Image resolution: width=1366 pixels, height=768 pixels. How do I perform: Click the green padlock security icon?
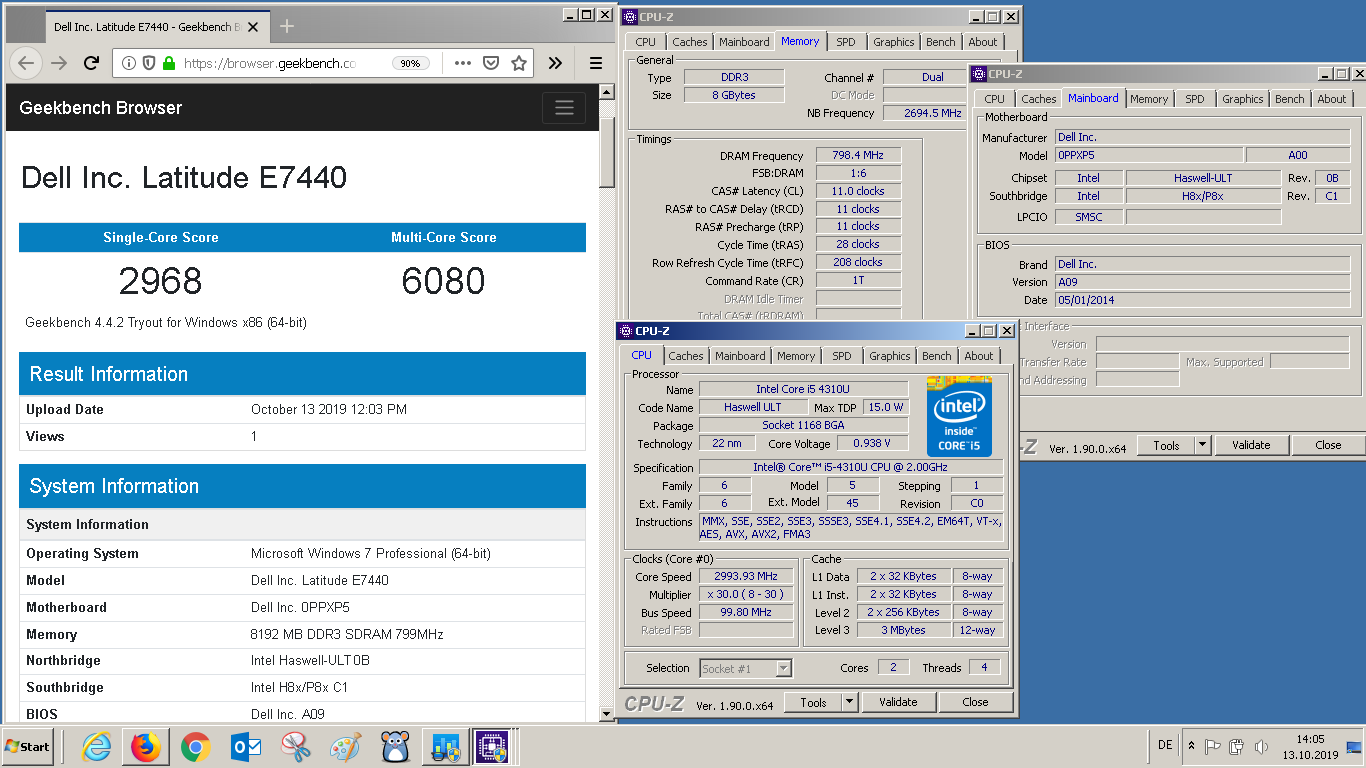point(169,63)
